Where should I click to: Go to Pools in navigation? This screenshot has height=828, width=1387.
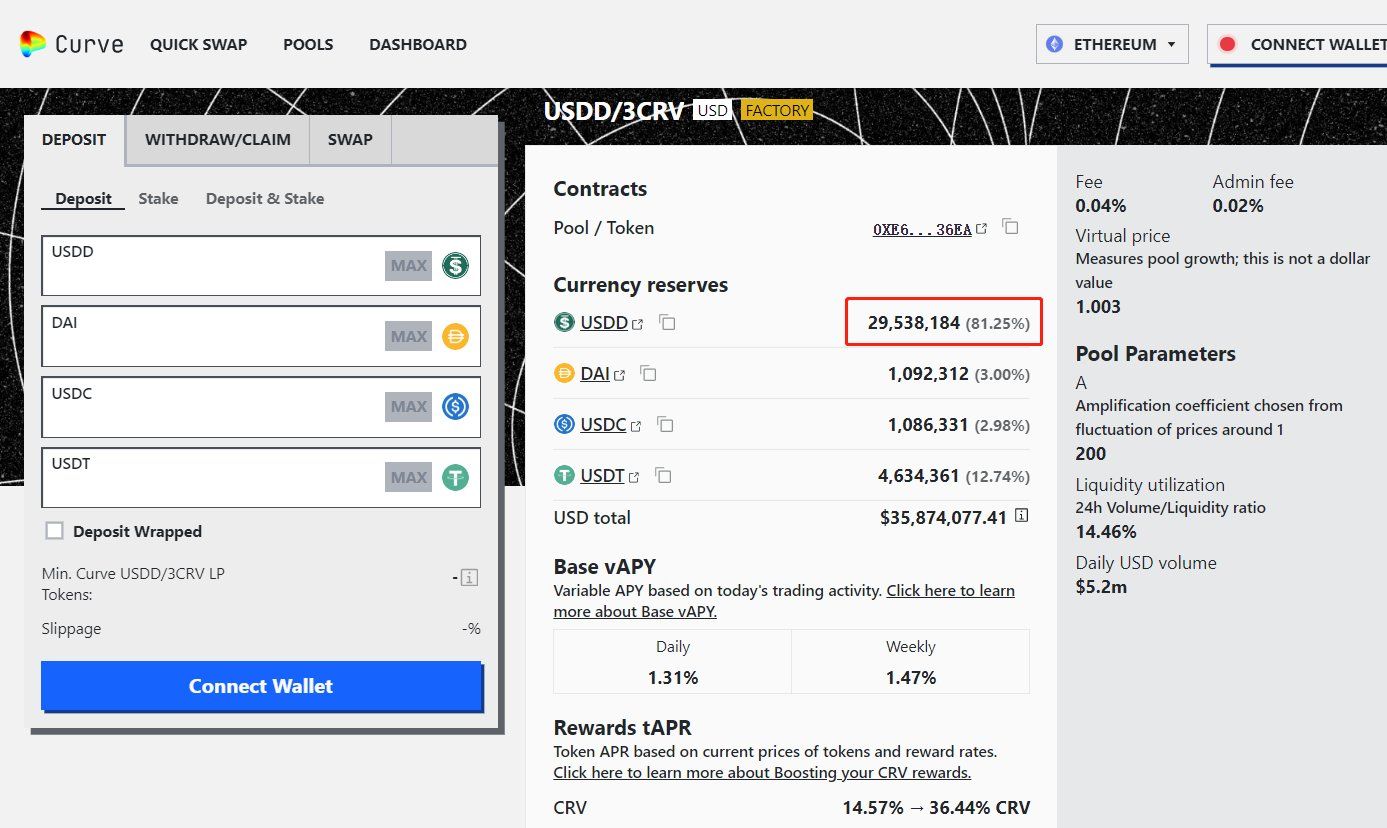(308, 44)
